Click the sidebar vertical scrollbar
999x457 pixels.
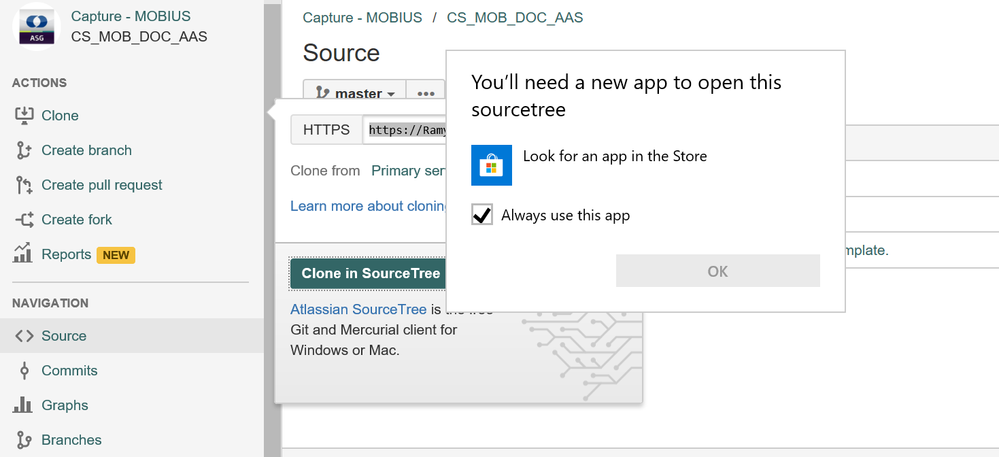273,228
